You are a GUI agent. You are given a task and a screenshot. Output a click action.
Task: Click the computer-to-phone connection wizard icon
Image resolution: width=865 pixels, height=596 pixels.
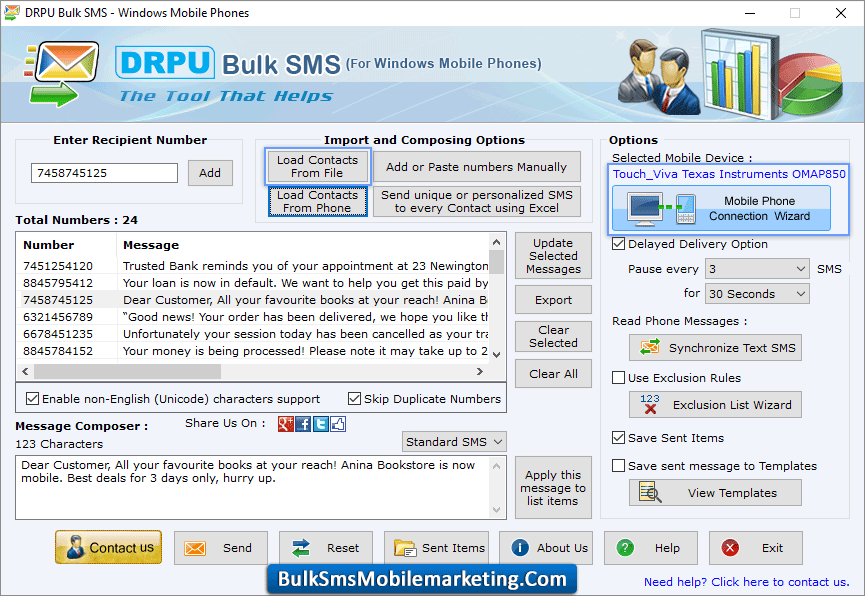[x=662, y=209]
